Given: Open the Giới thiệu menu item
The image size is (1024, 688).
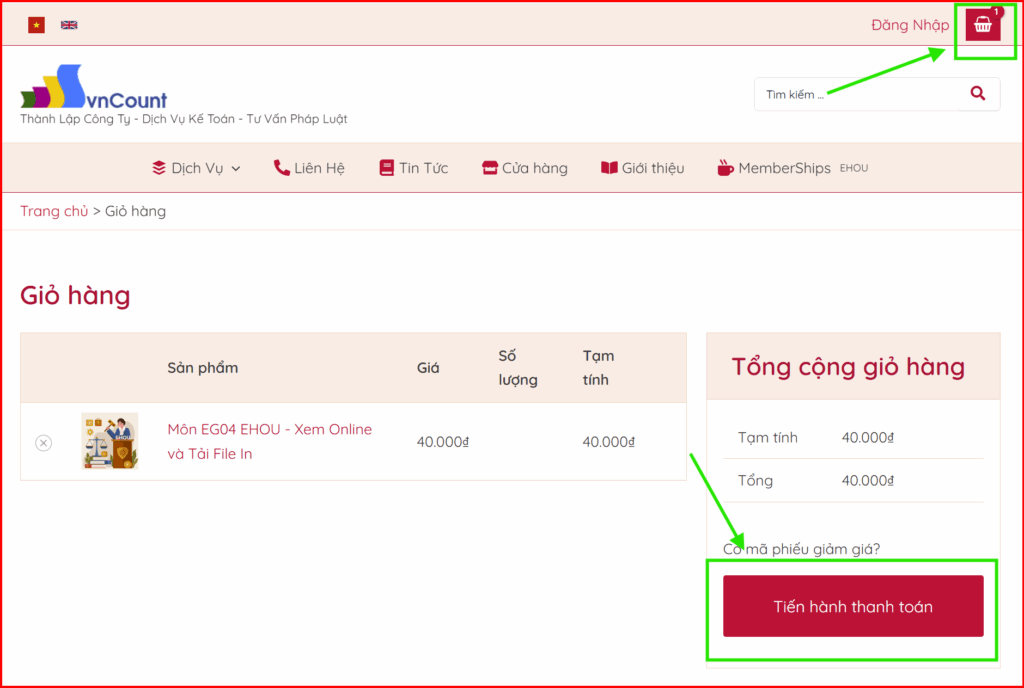Looking at the screenshot, I should point(643,168).
